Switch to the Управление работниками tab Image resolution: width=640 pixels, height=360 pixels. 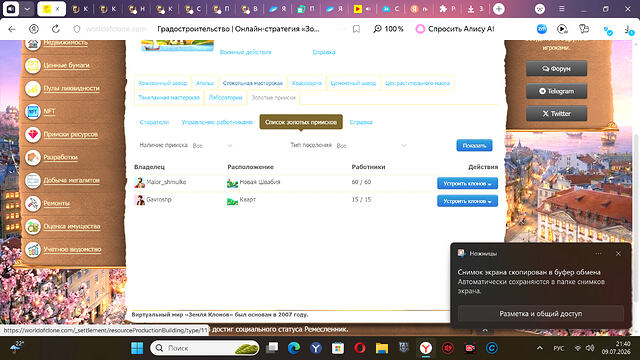coord(217,122)
